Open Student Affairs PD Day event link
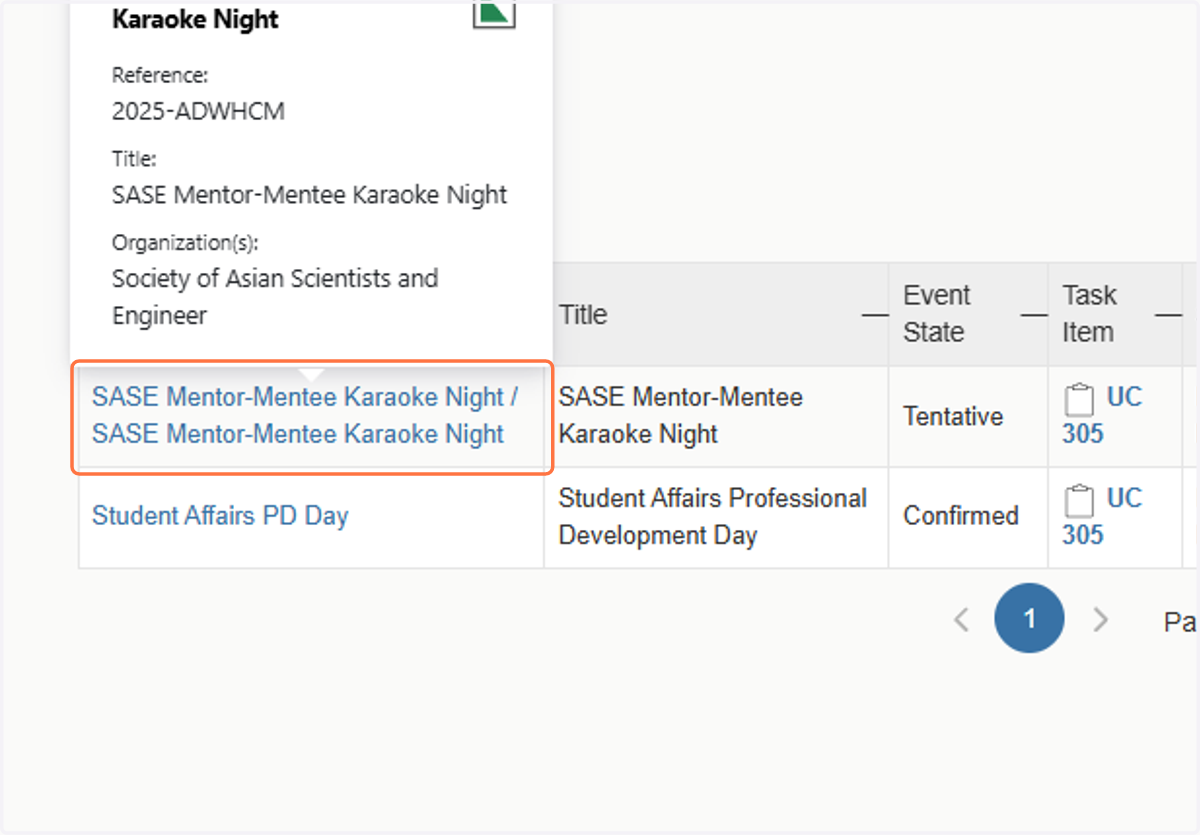 click(220, 516)
